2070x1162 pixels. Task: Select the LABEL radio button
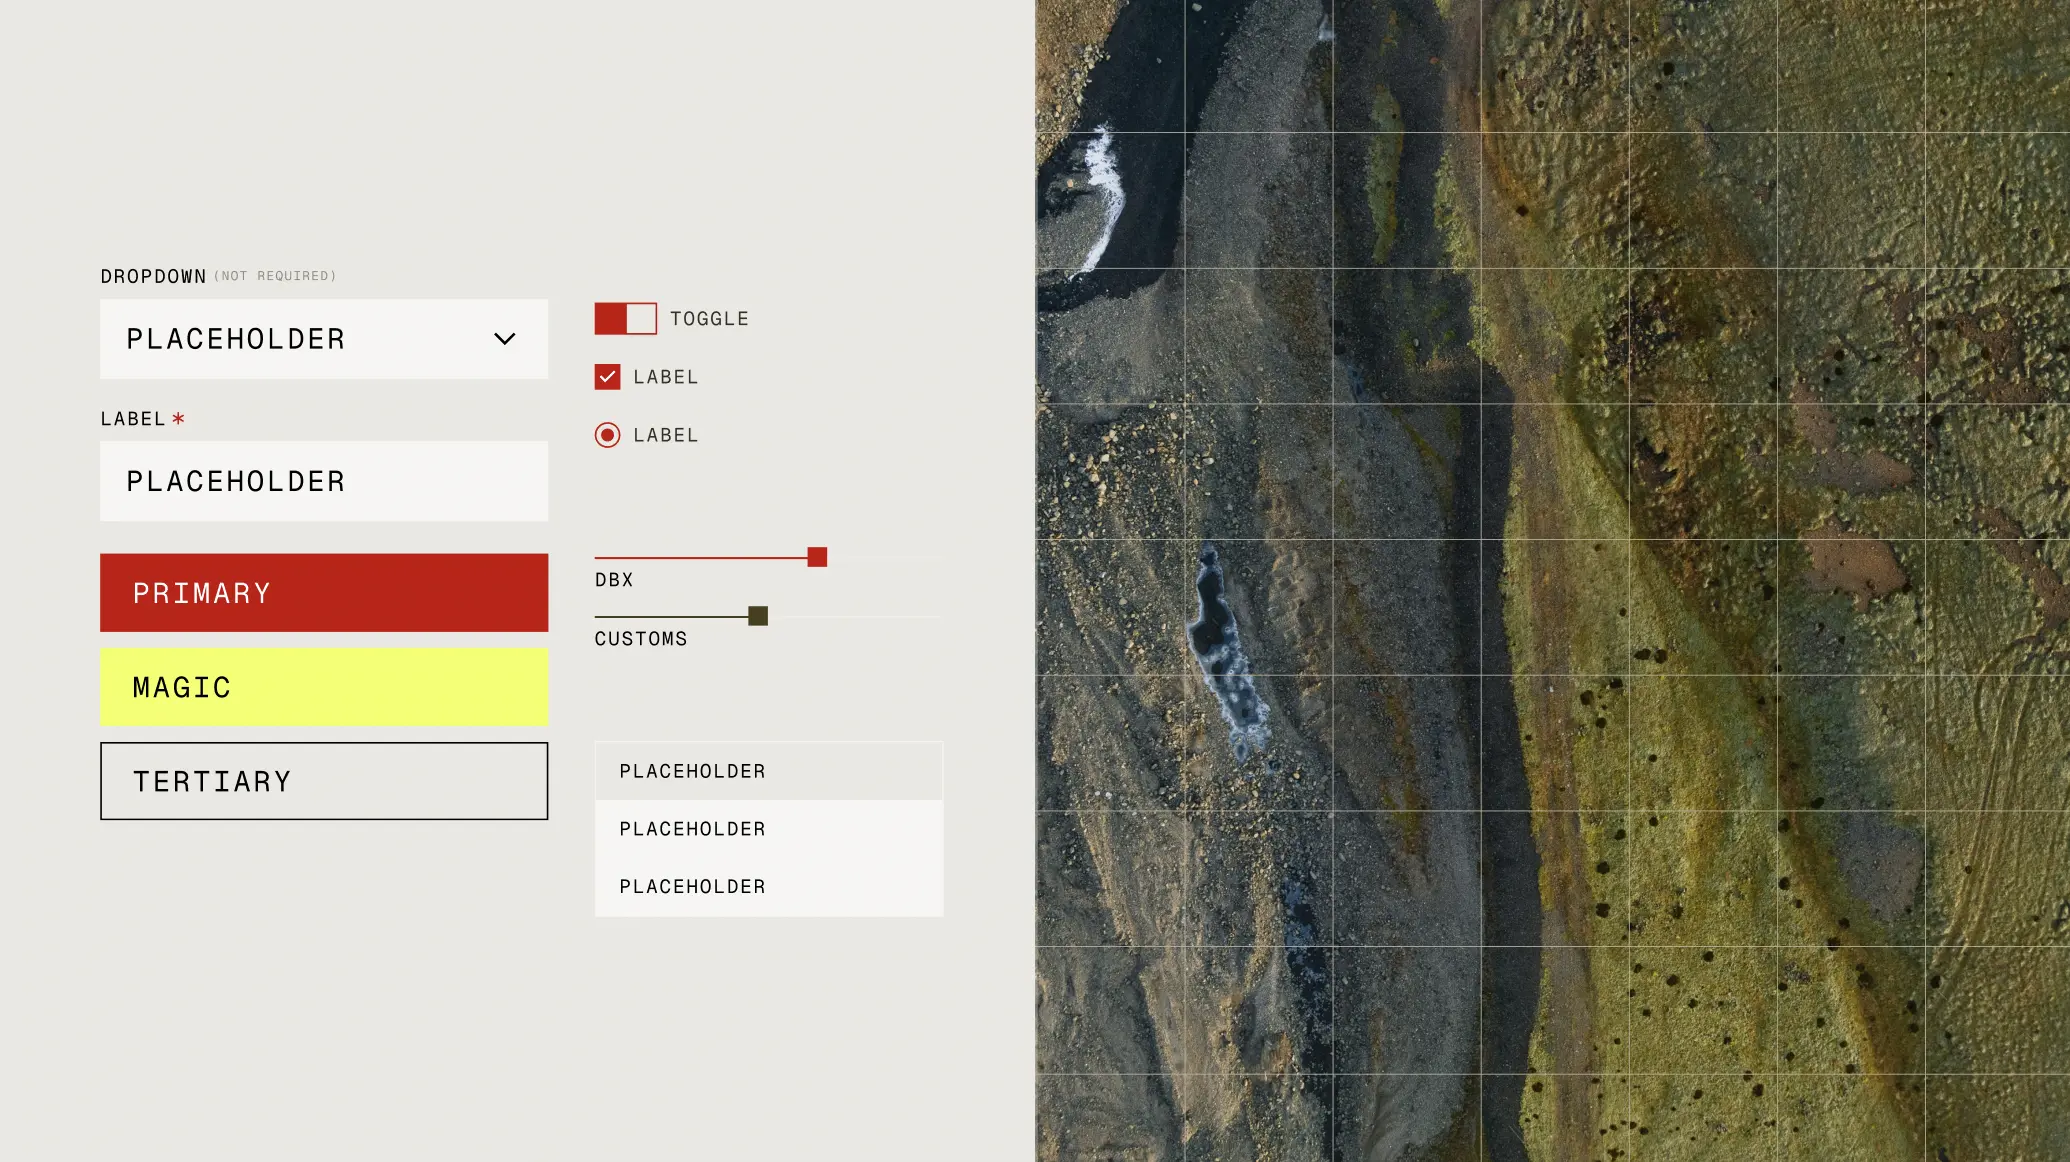point(607,435)
